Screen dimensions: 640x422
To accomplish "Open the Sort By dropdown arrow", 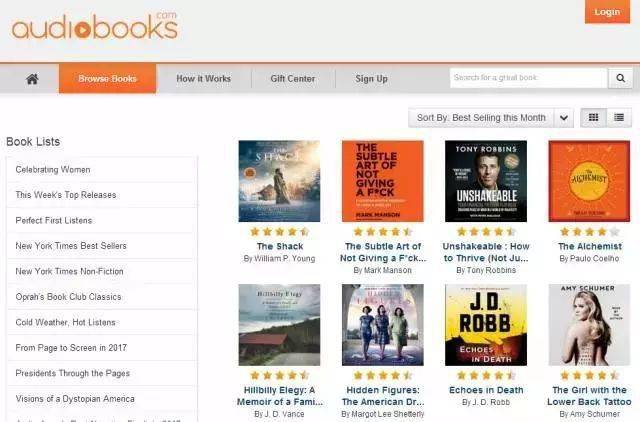I will (564, 118).
